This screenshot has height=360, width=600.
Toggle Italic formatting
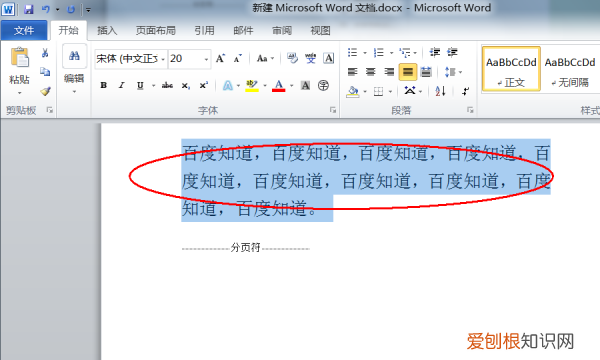pyautogui.click(x=121, y=85)
